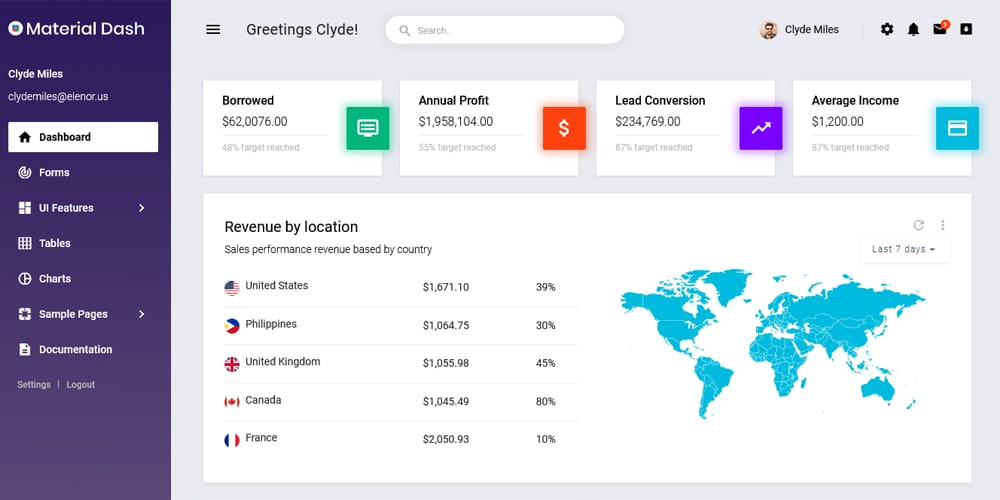Click the Logout link
The image size is (1000, 500).
click(x=81, y=385)
